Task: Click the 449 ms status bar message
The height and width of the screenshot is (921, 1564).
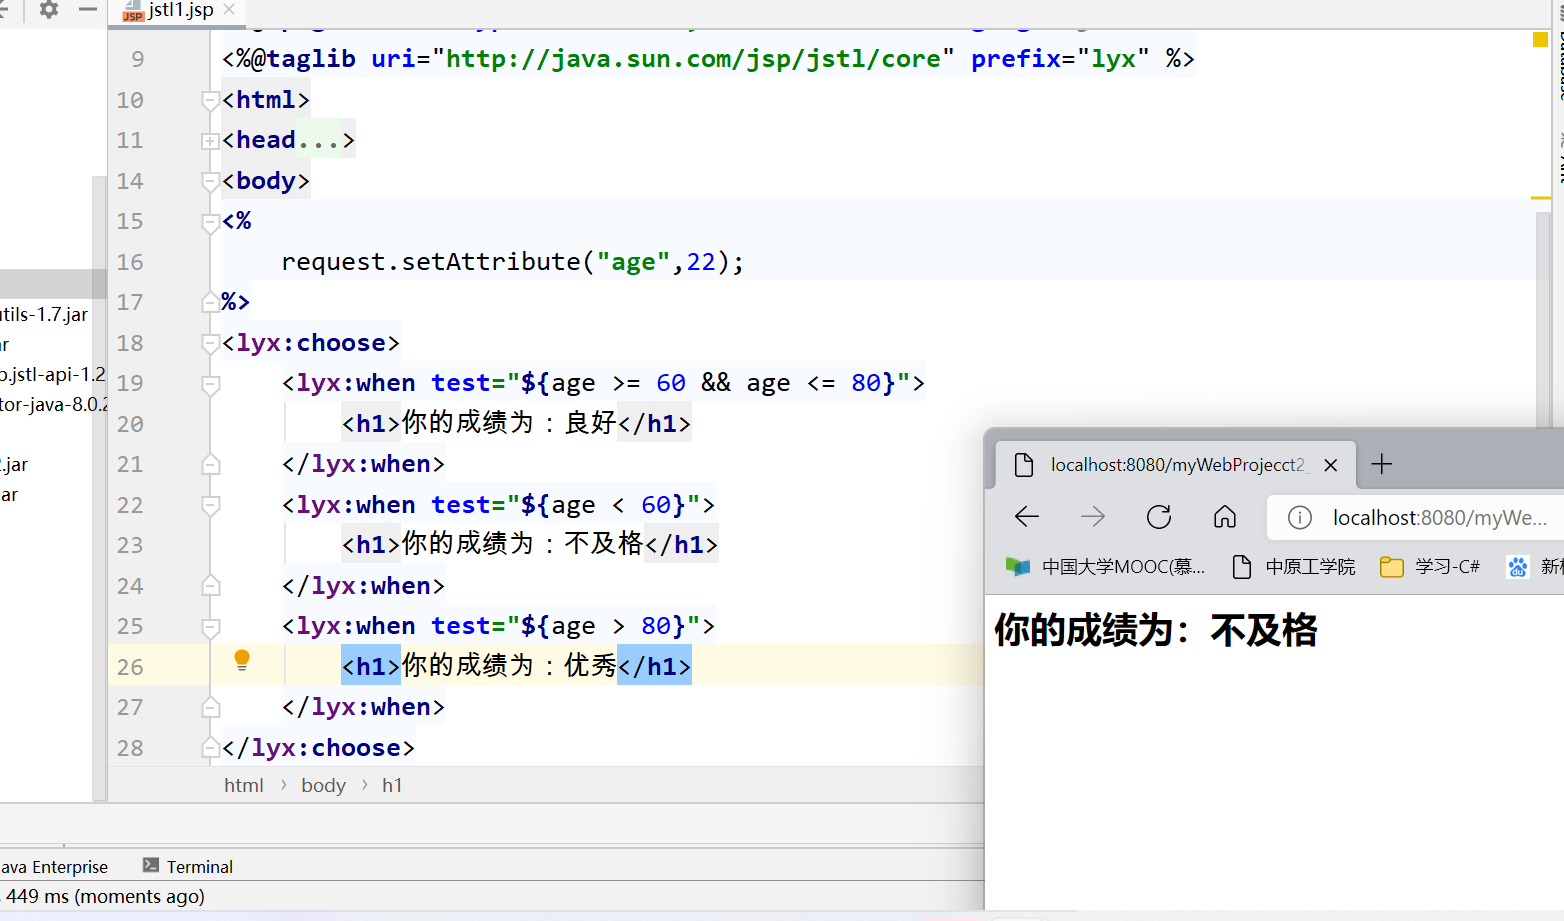Action: [x=105, y=896]
